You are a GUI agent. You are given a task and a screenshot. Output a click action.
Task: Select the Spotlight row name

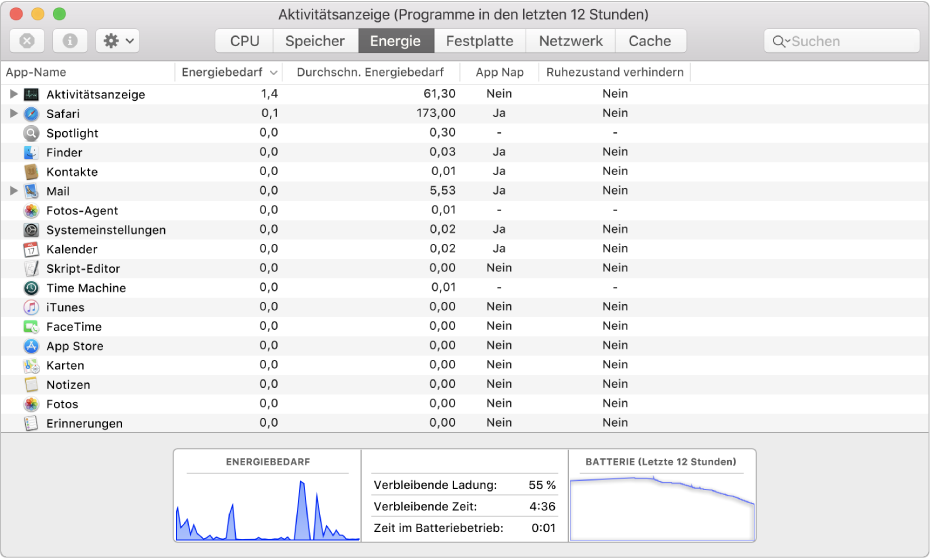pyautogui.click(x=72, y=133)
